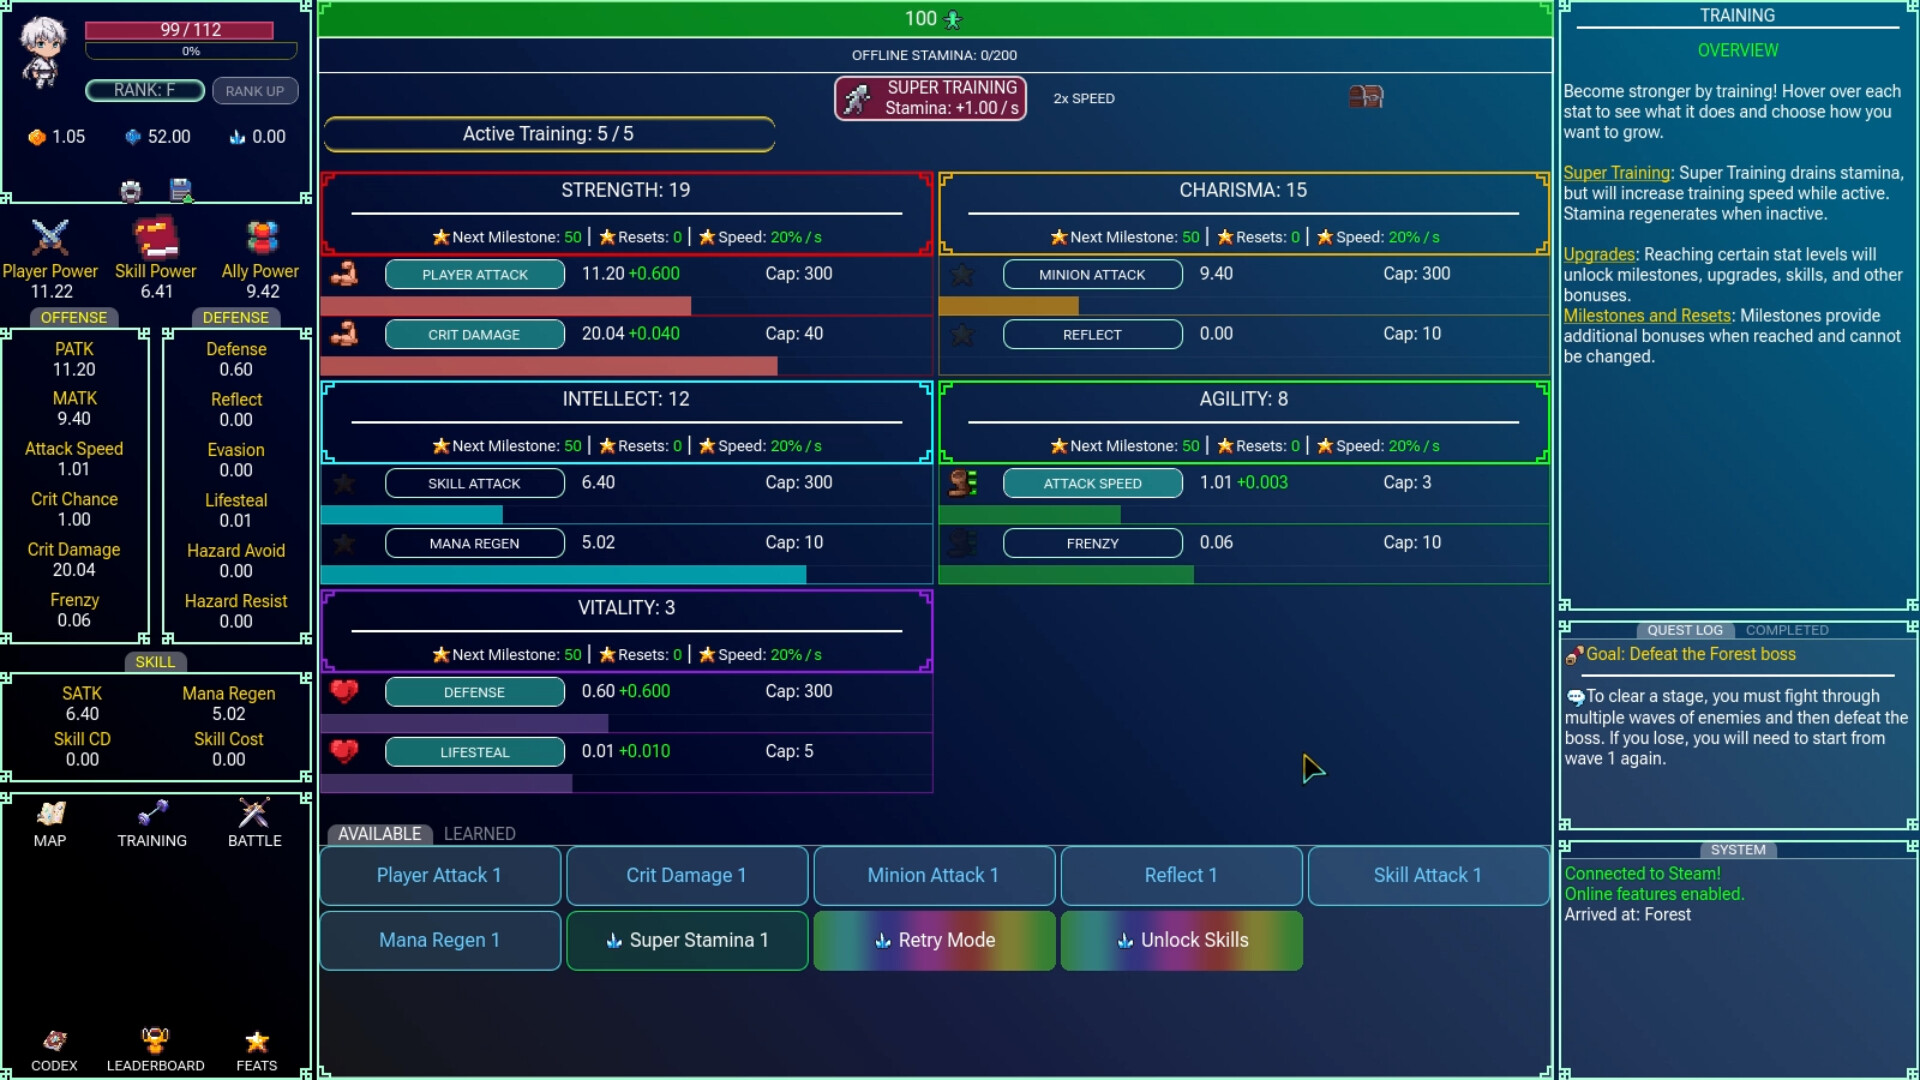Purchase the Super Stamina 1 upgrade
Image resolution: width=1920 pixels, height=1080 pixels.
[687, 940]
